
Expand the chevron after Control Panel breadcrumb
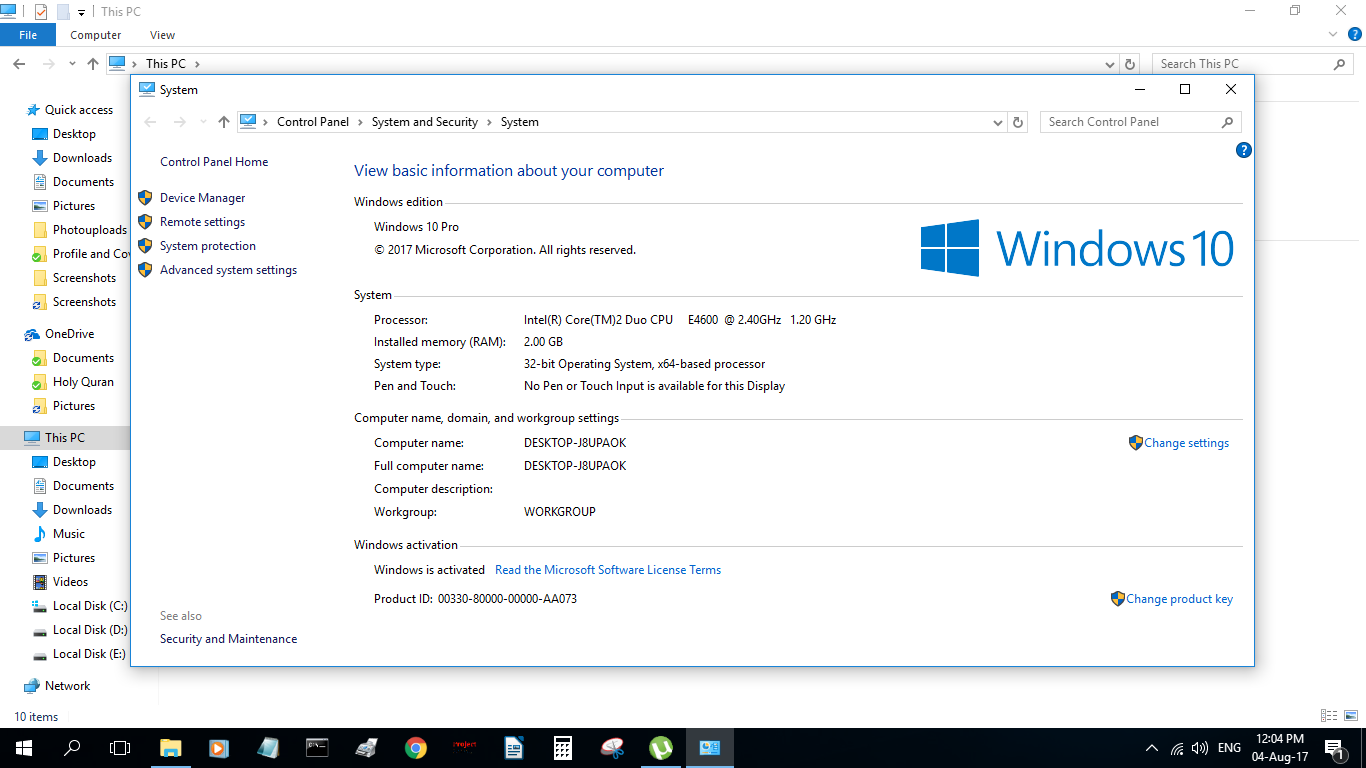pyautogui.click(x=360, y=122)
